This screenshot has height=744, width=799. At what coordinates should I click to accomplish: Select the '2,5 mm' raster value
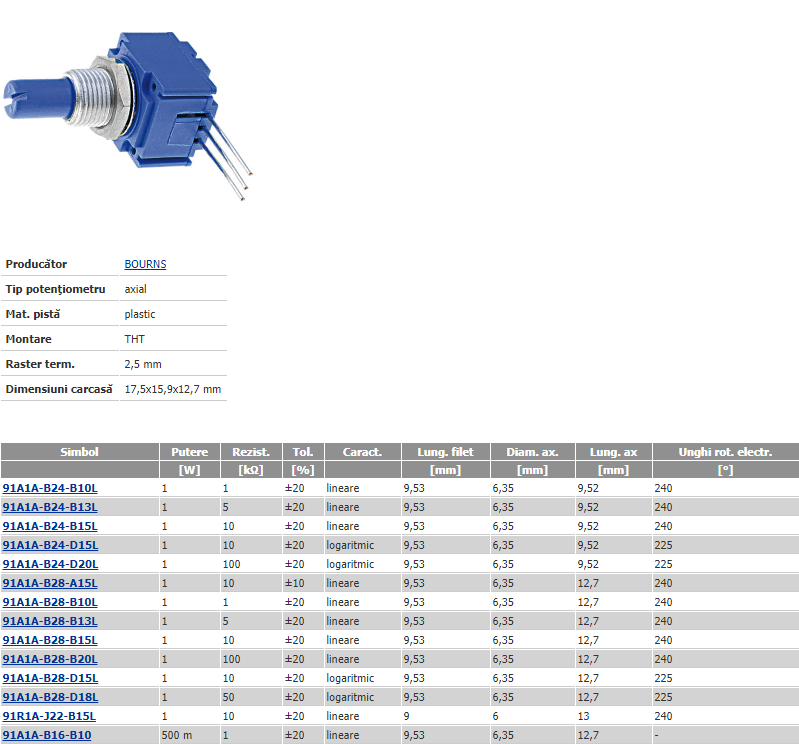[143, 364]
